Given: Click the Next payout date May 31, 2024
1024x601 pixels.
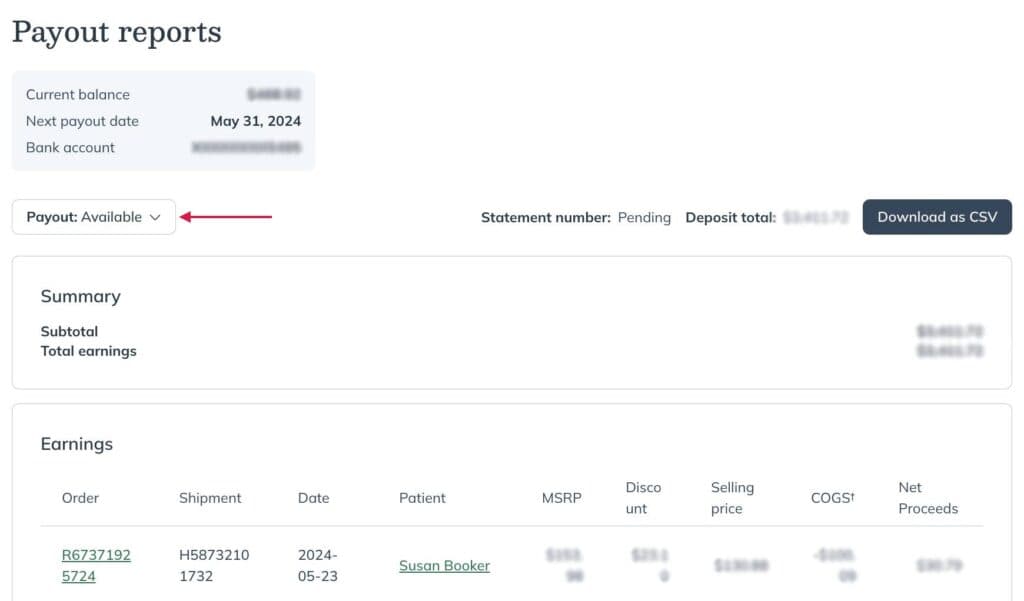Looking at the screenshot, I should tap(255, 121).
